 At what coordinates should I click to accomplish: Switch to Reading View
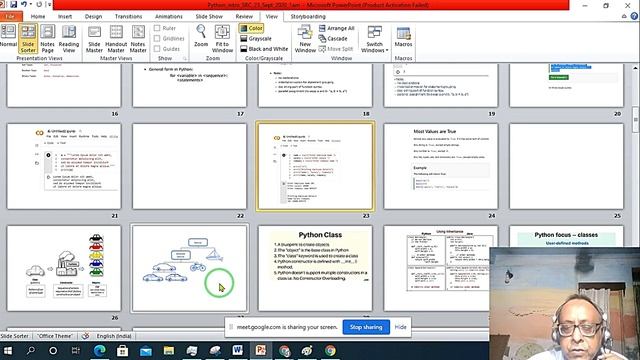(69, 38)
